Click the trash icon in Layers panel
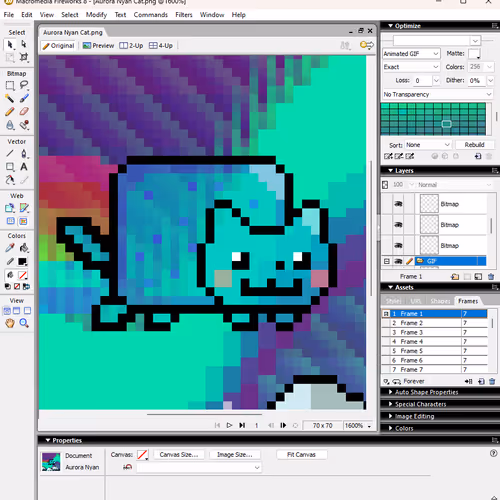The height and width of the screenshot is (500, 500). click(491, 276)
